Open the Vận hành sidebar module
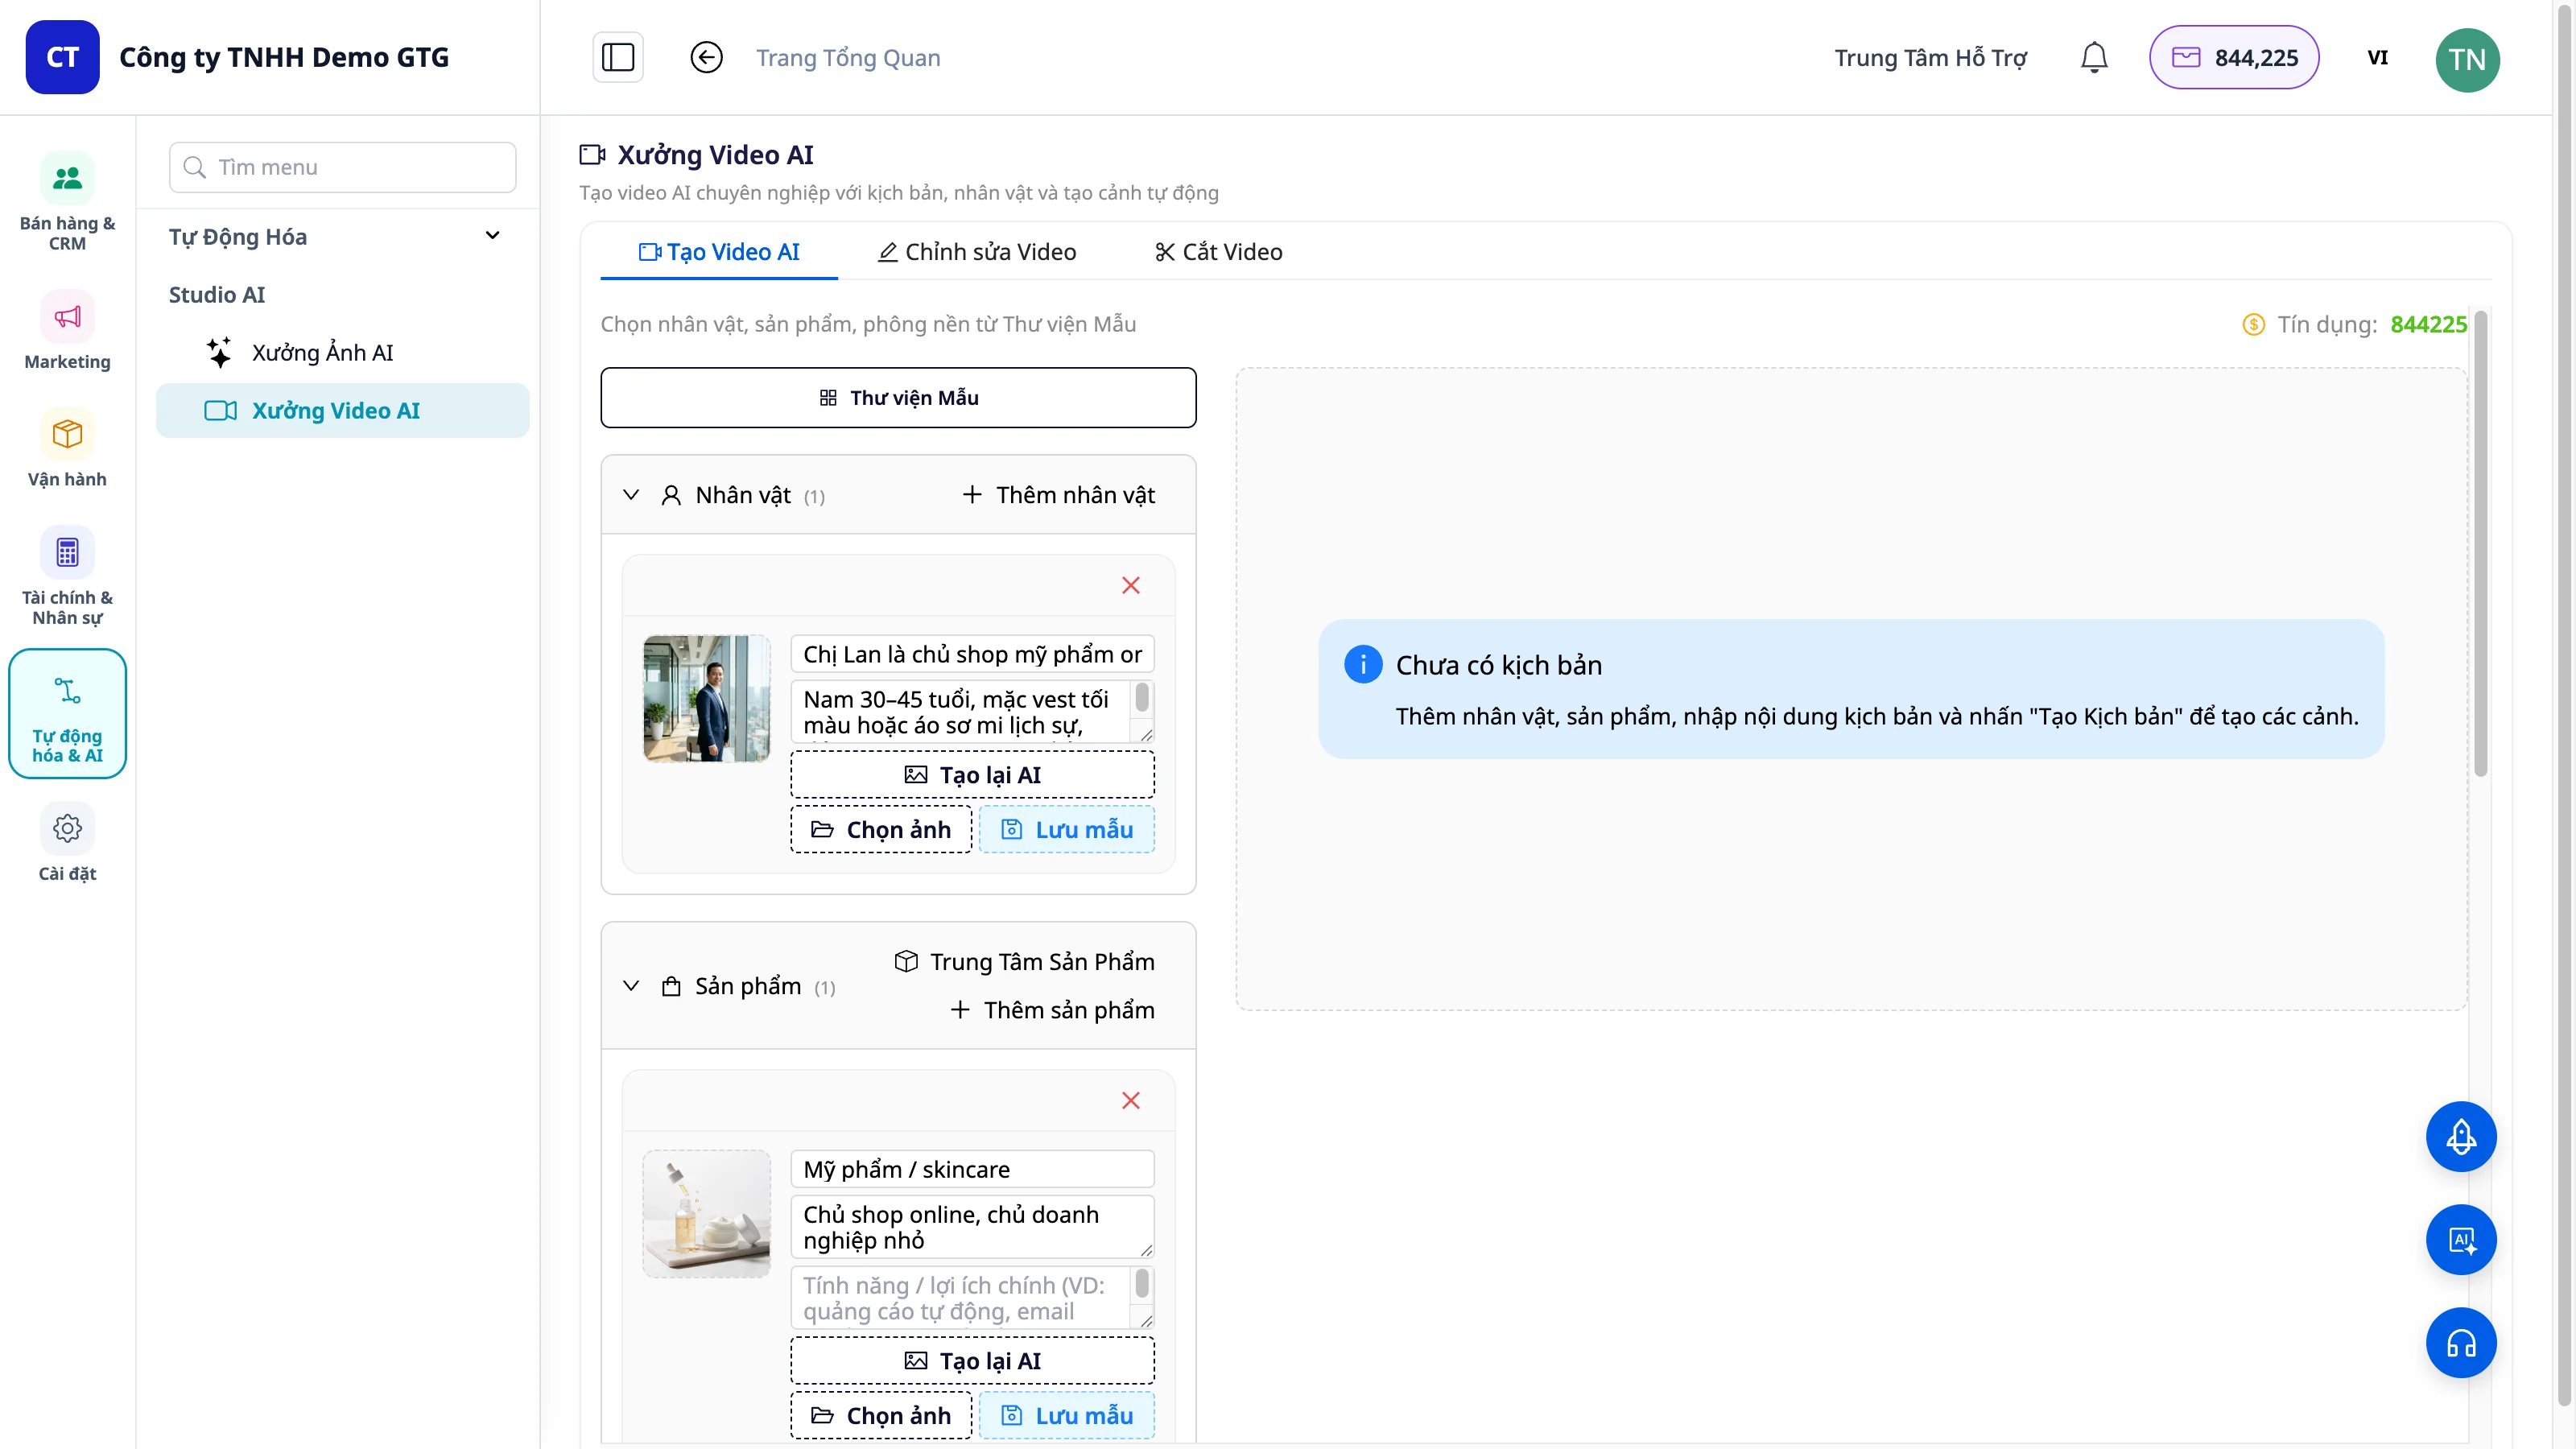The image size is (2576, 1449). 67,448
